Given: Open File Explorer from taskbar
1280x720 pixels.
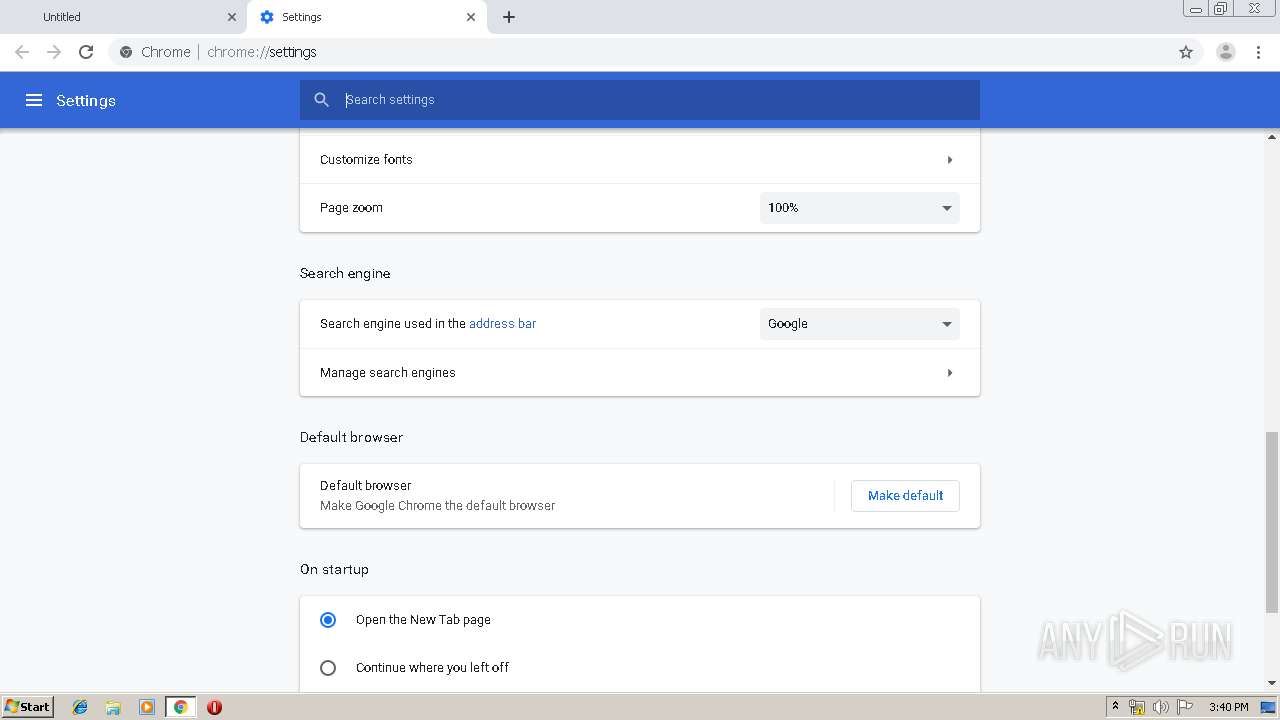Looking at the screenshot, I should [x=113, y=707].
